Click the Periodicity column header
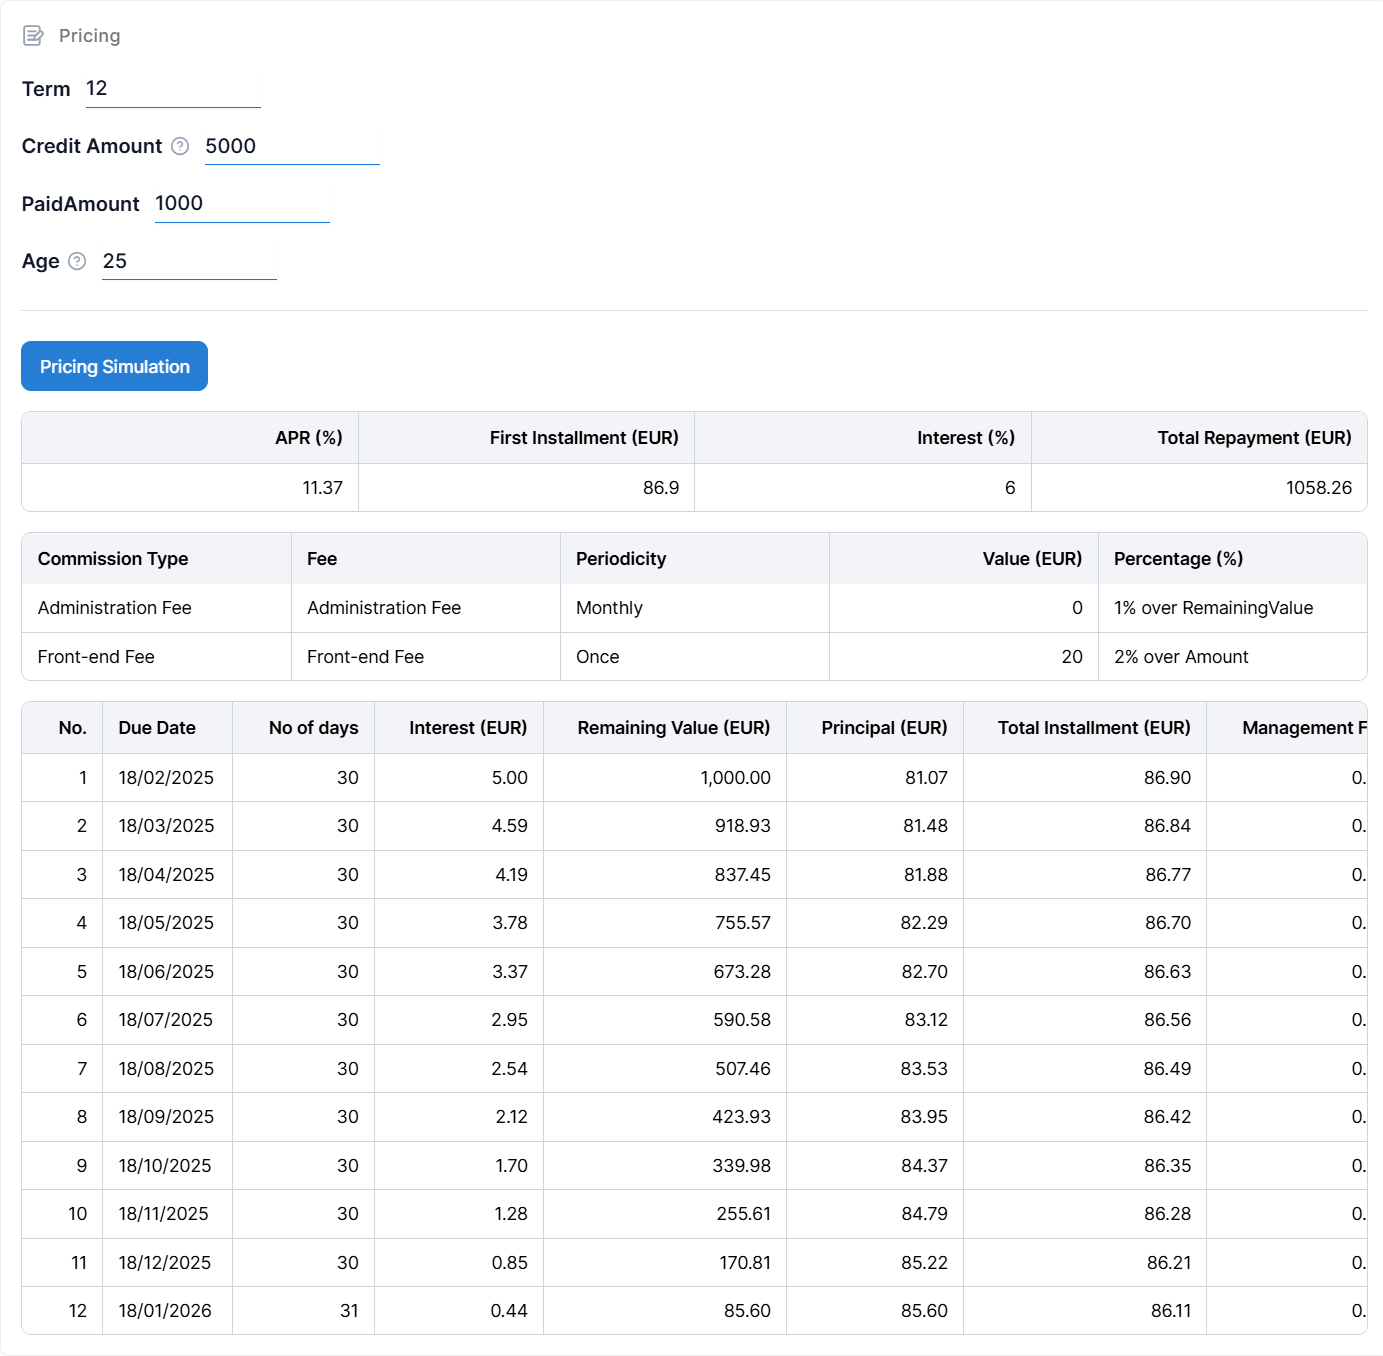The image size is (1383, 1356). 621,559
